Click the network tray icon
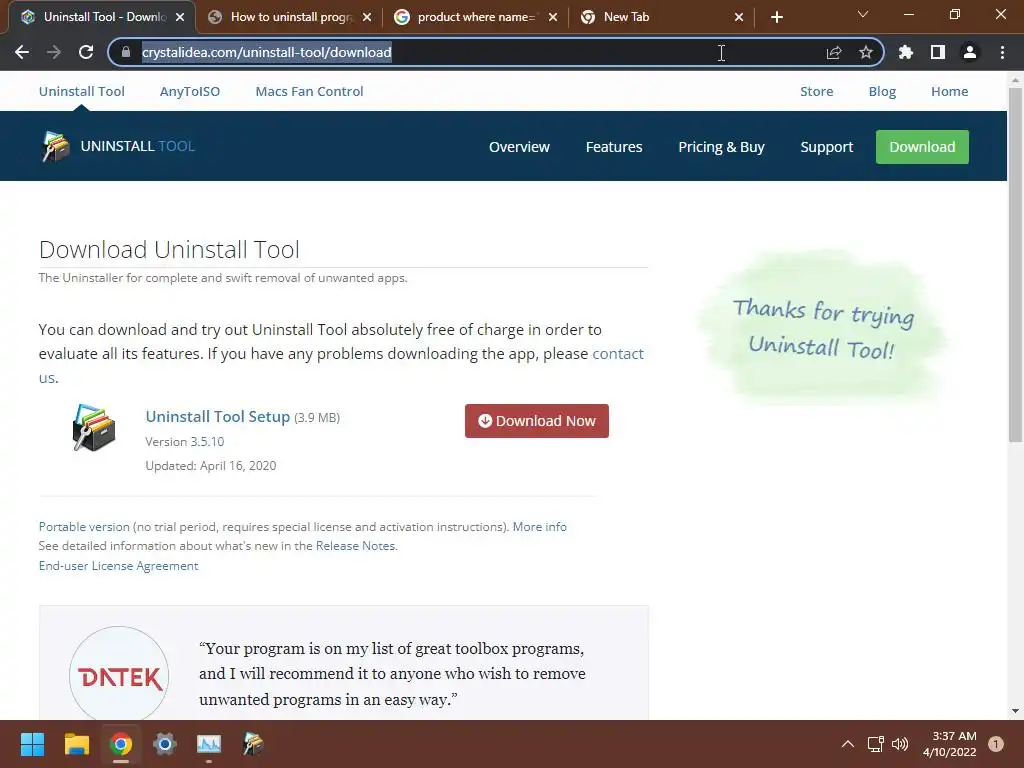This screenshot has height=768, width=1024. (875, 744)
